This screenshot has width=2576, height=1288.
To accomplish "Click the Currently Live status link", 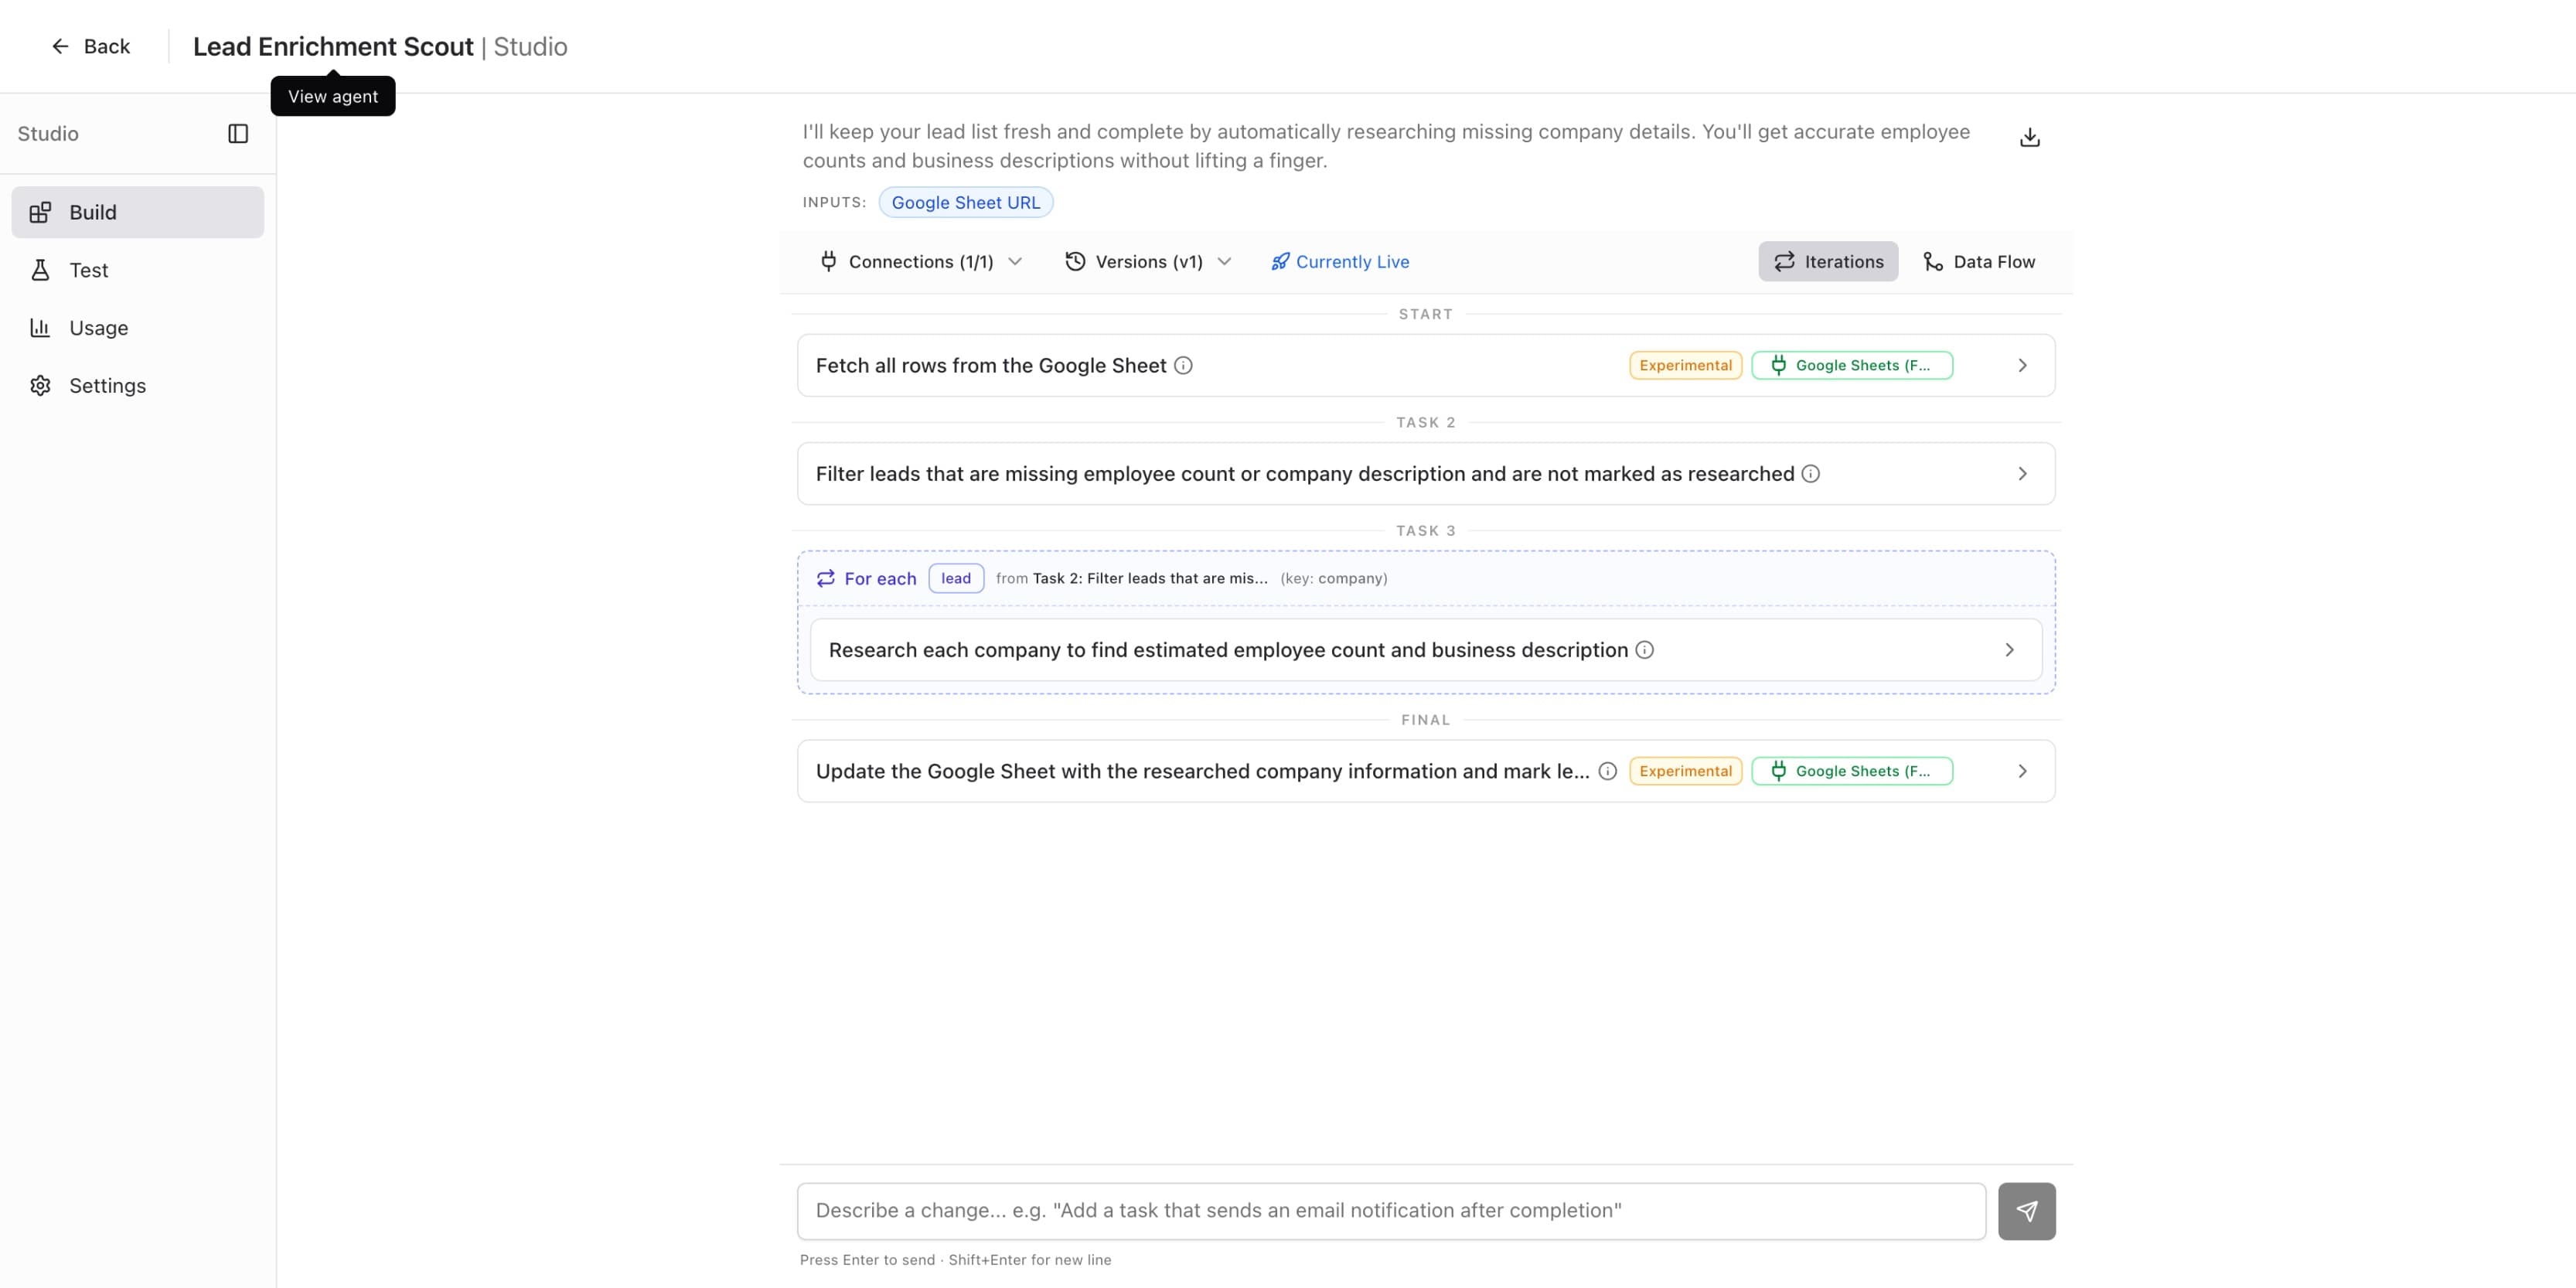I will 1340,262.
